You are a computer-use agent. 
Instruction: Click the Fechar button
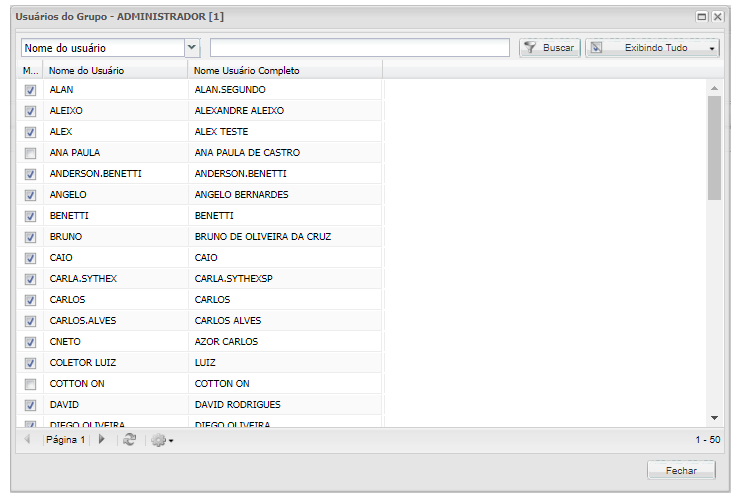681,470
